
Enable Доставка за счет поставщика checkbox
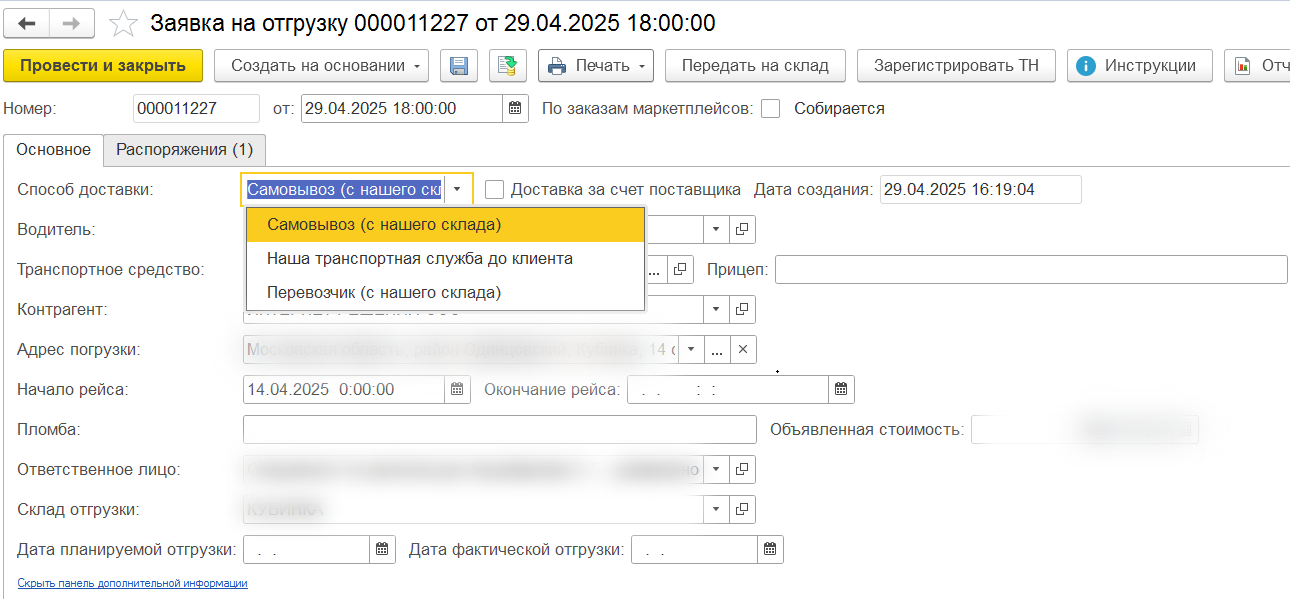(x=494, y=189)
